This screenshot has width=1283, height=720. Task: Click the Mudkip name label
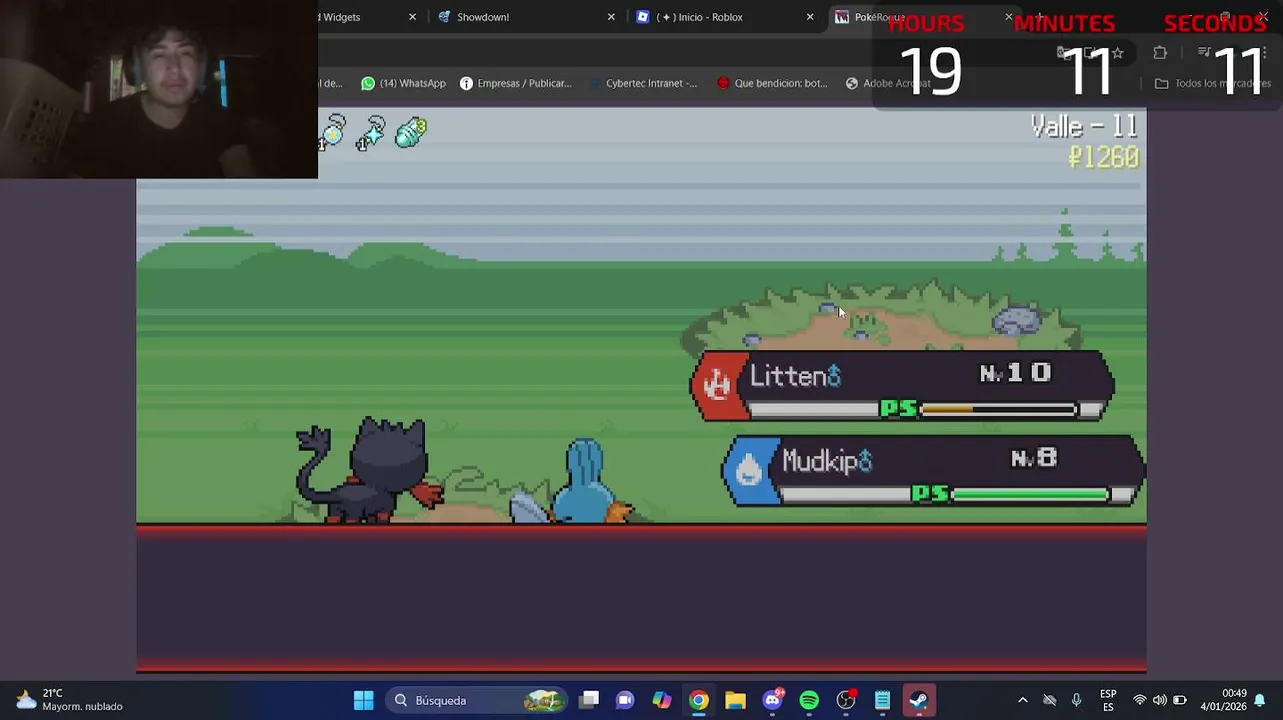point(828,461)
